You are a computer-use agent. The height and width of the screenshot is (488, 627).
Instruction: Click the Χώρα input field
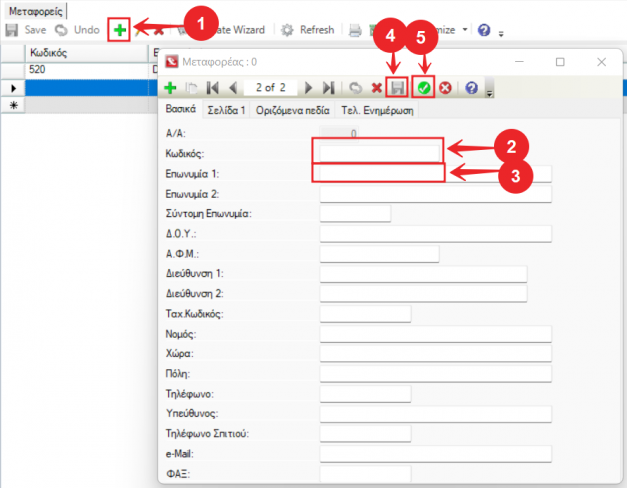(435, 354)
